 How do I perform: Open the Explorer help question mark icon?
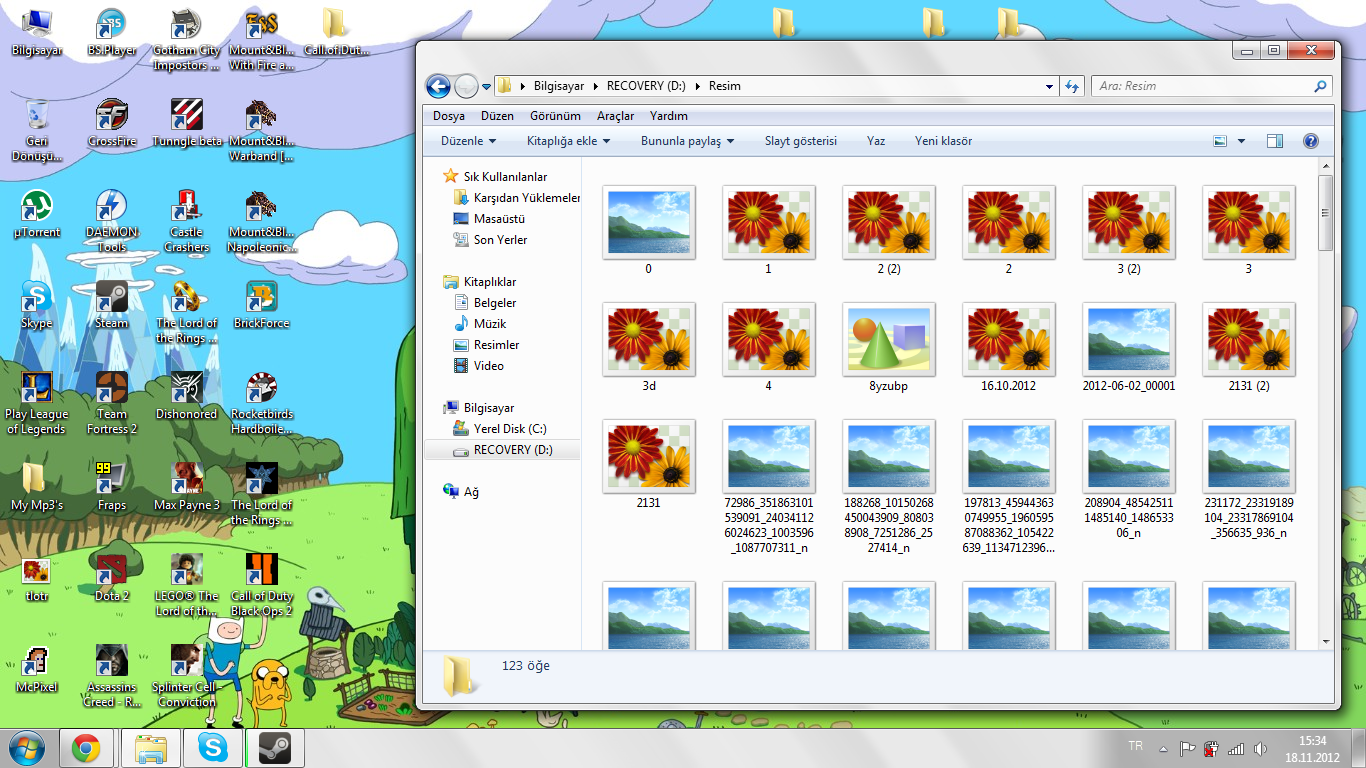pyautogui.click(x=1311, y=141)
